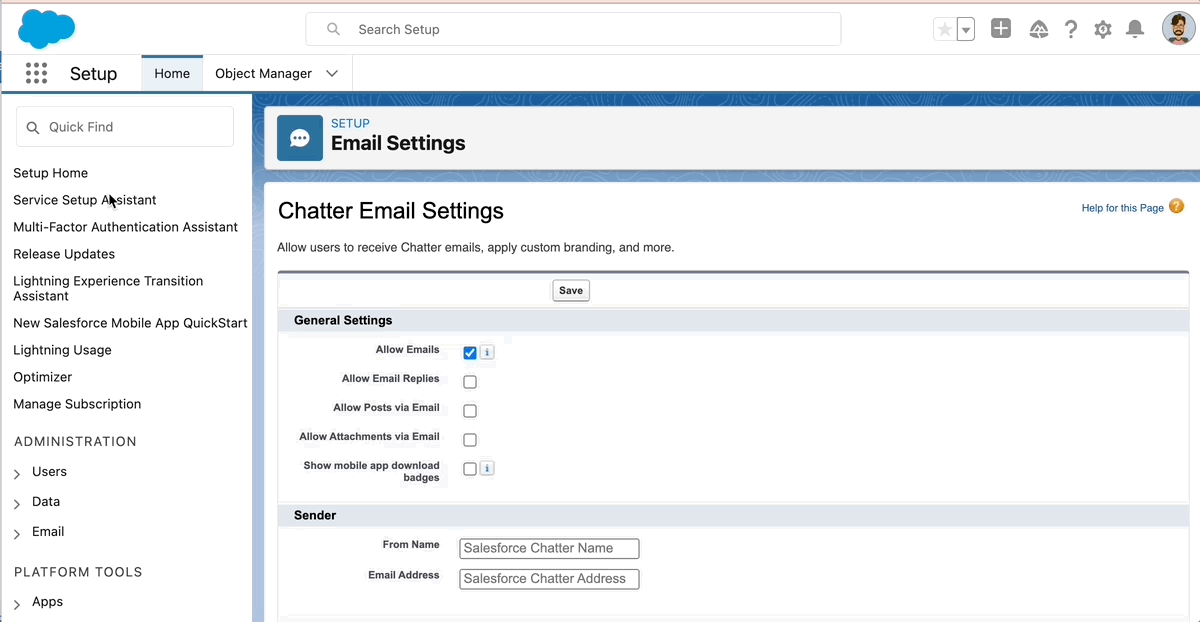Open the notifications bell
1200x622 pixels.
pyautogui.click(x=1135, y=29)
